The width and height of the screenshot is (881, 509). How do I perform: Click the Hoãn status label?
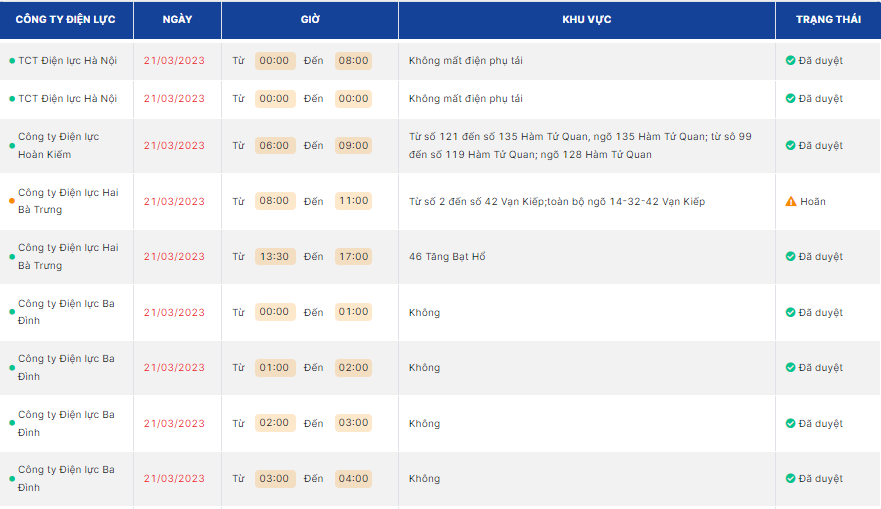coord(813,202)
